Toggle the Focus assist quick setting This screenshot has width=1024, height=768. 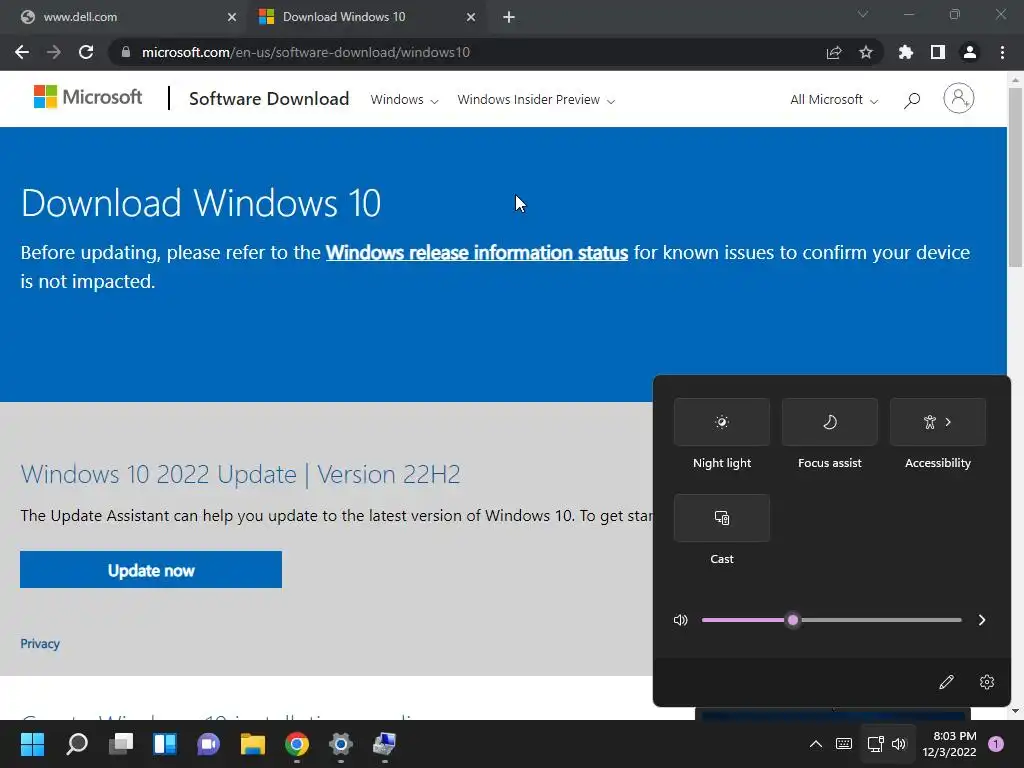pyautogui.click(x=829, y=422)
